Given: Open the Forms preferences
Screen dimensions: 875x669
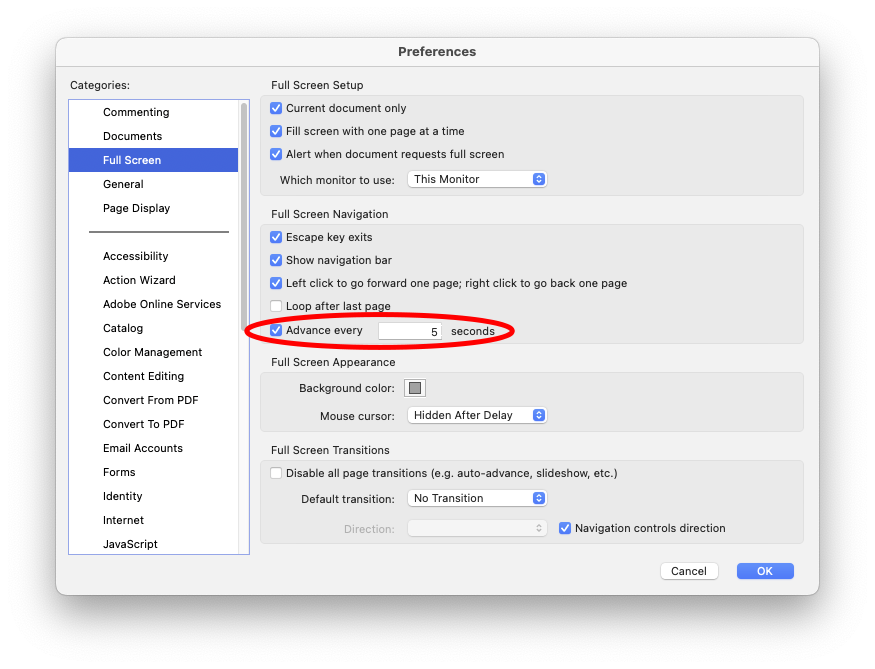Looking at the screenshot, I should tap(119, 472).
